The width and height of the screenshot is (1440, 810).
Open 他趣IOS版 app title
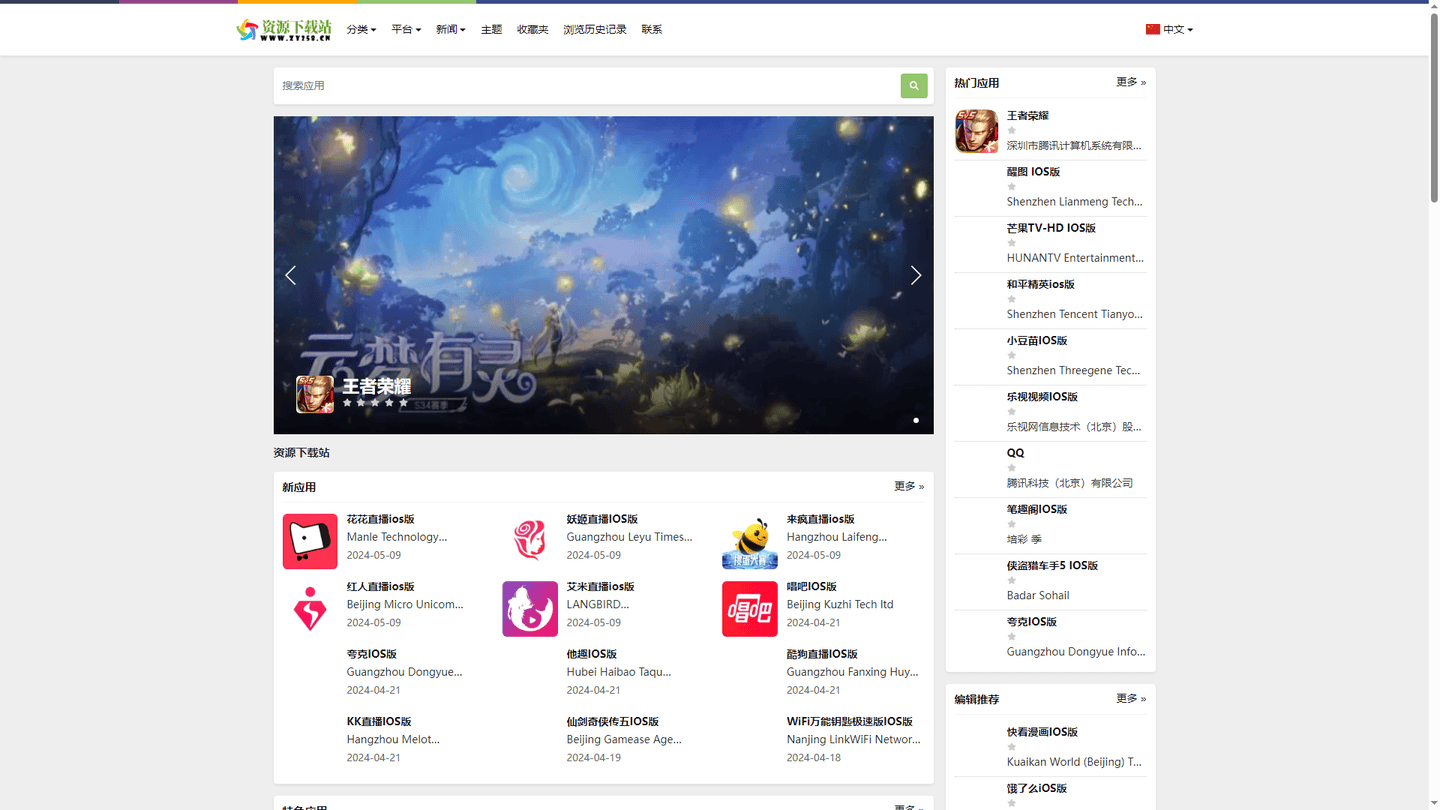(592, 654)
